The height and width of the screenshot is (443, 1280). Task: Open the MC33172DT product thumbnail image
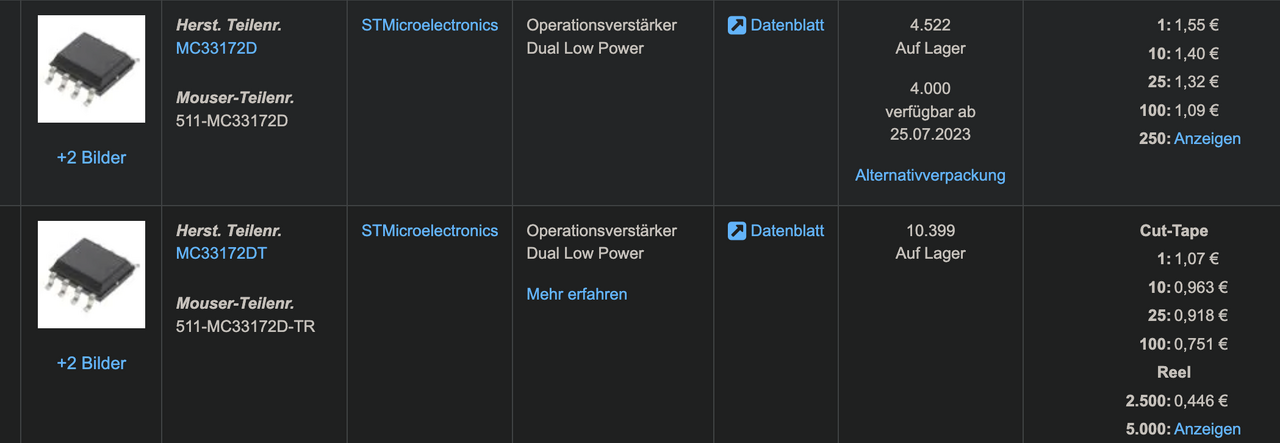tap(91, 274)
